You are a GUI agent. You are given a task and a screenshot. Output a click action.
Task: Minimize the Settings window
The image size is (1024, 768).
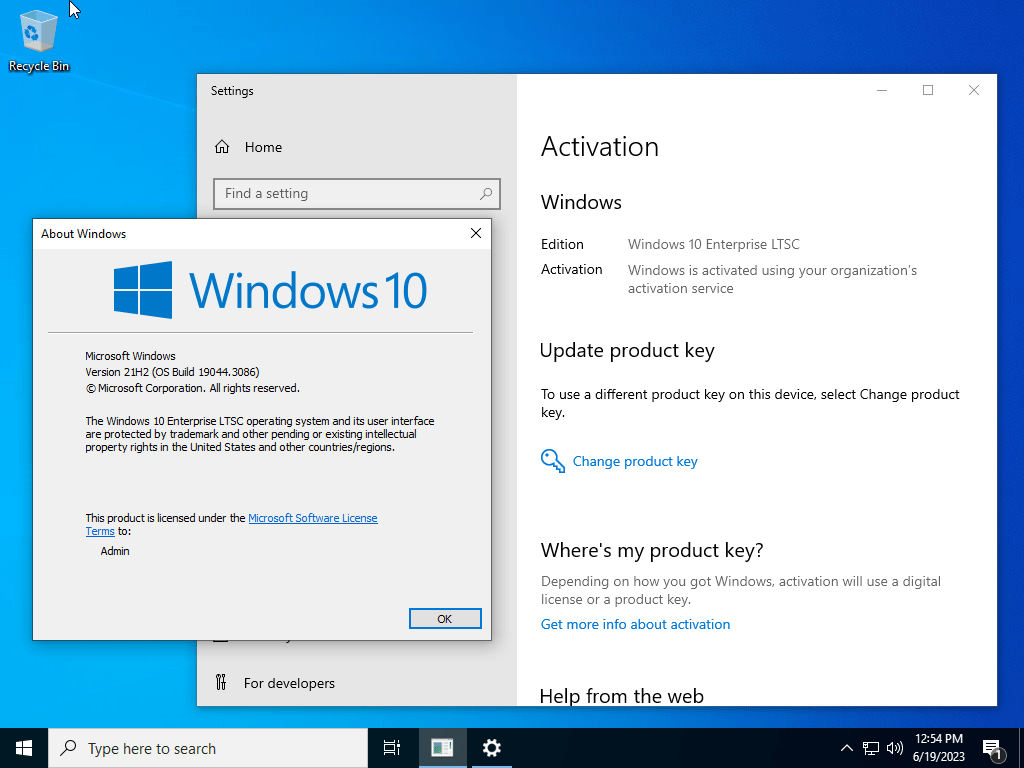(882, 90)
